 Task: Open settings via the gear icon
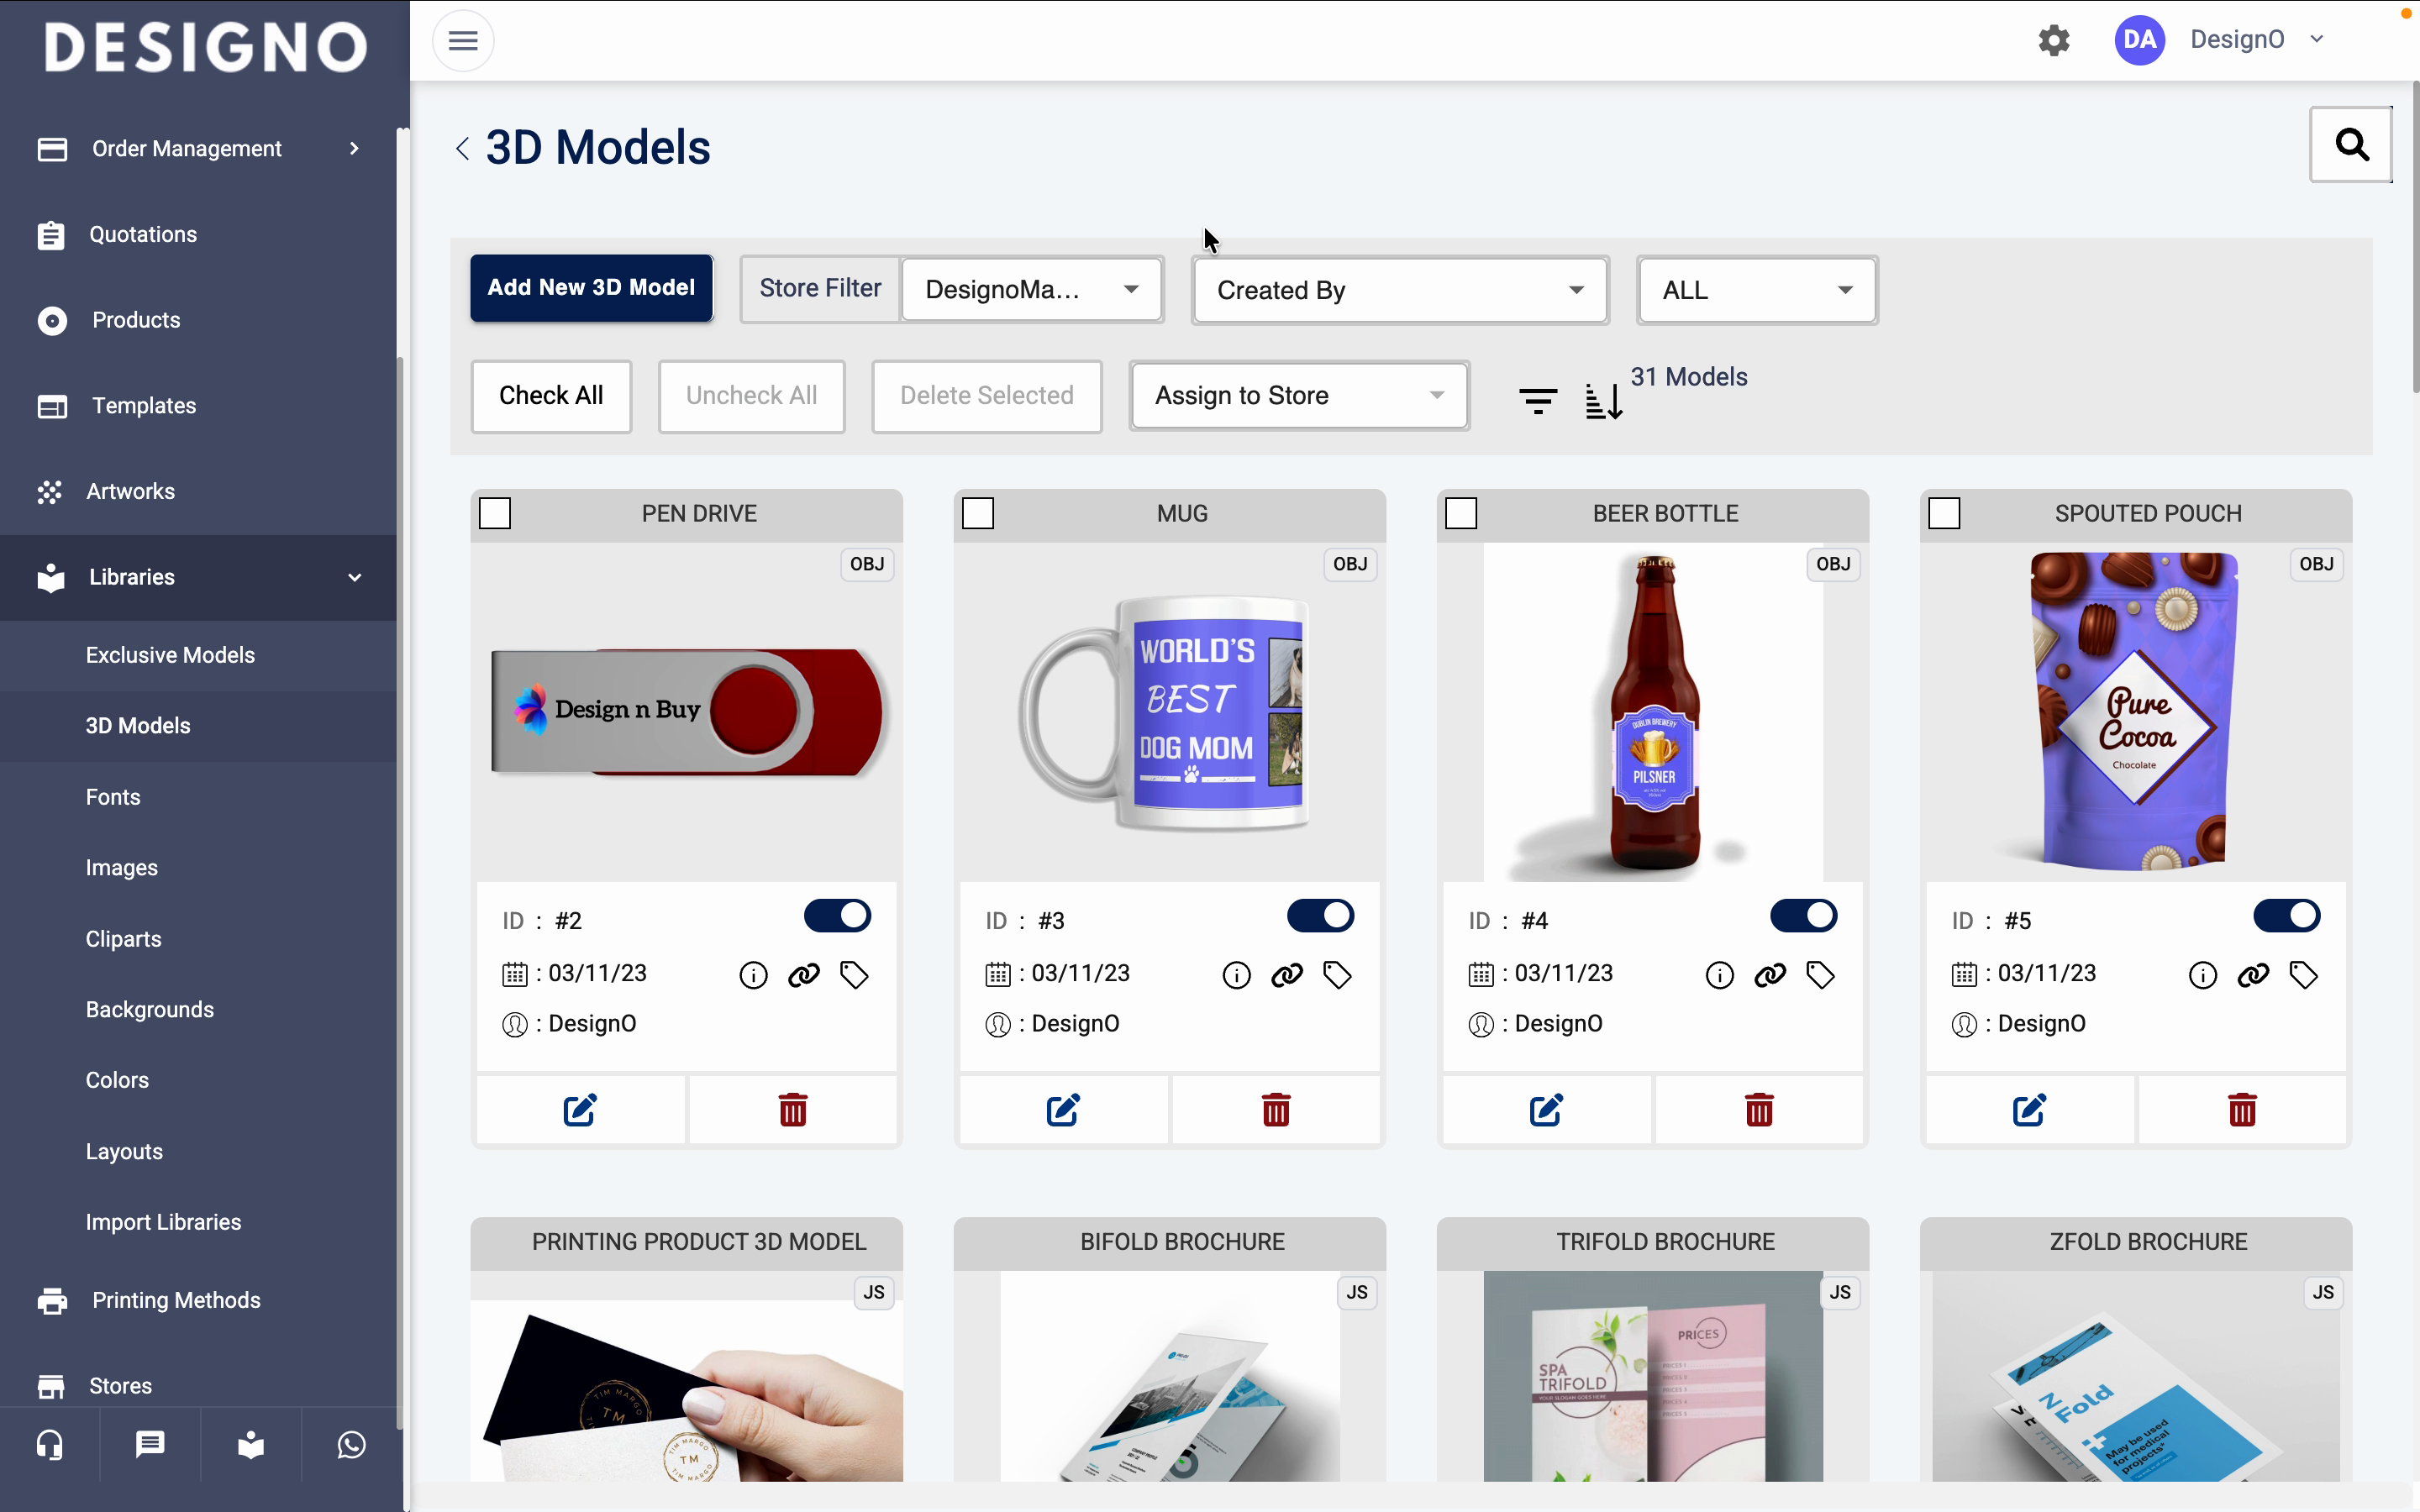click(x=2054, y=40)
